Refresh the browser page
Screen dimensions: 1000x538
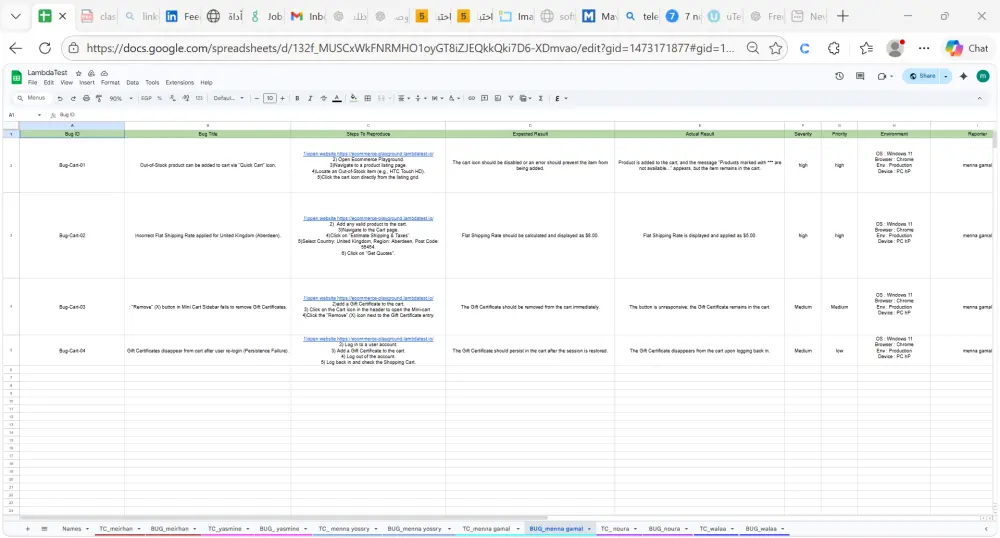tap(45, 48)
